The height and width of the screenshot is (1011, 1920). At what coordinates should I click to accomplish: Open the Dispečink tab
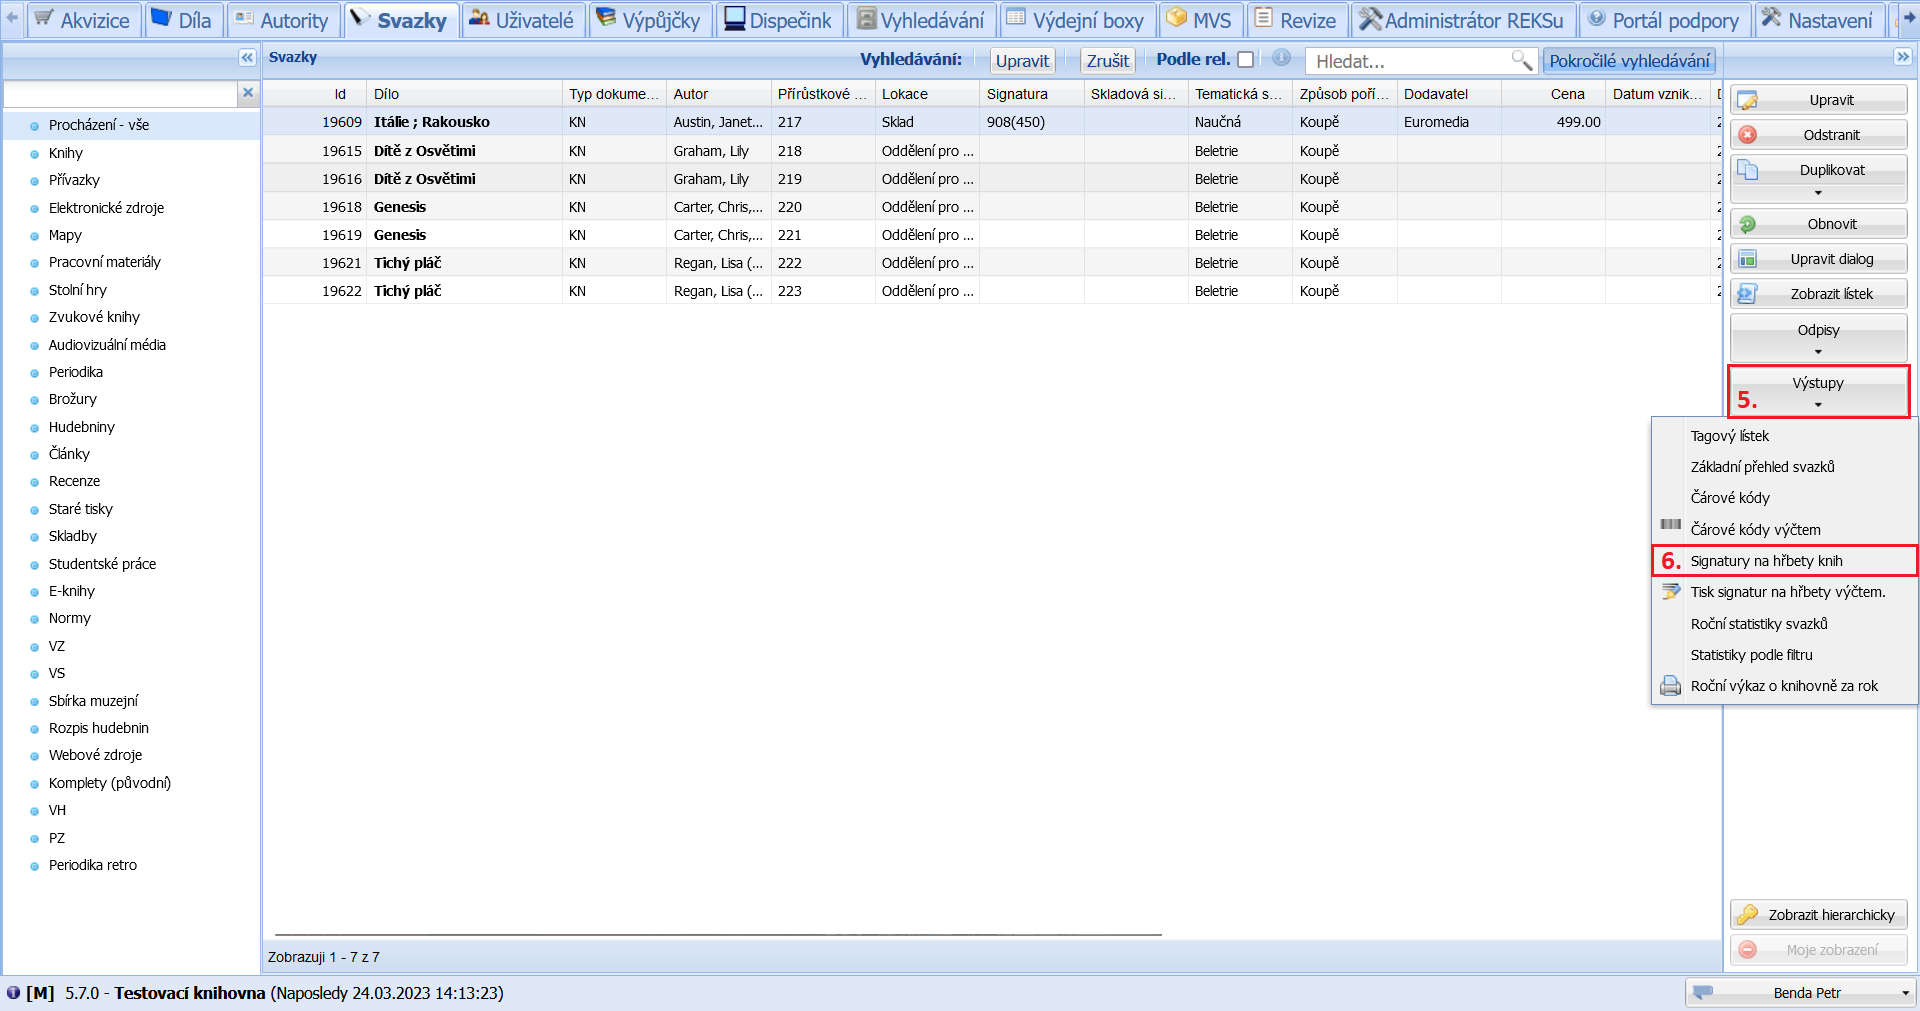(779, 20)
